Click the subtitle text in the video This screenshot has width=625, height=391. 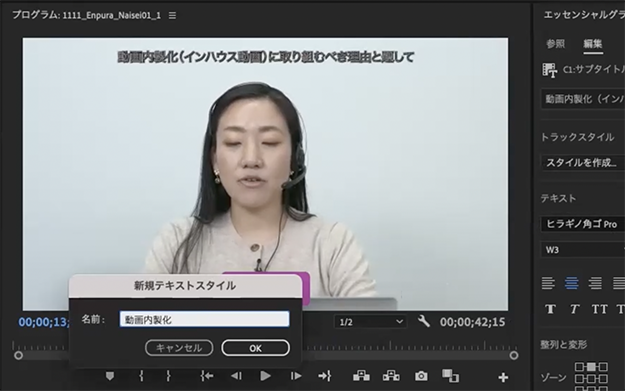click(x=266, y=57)
